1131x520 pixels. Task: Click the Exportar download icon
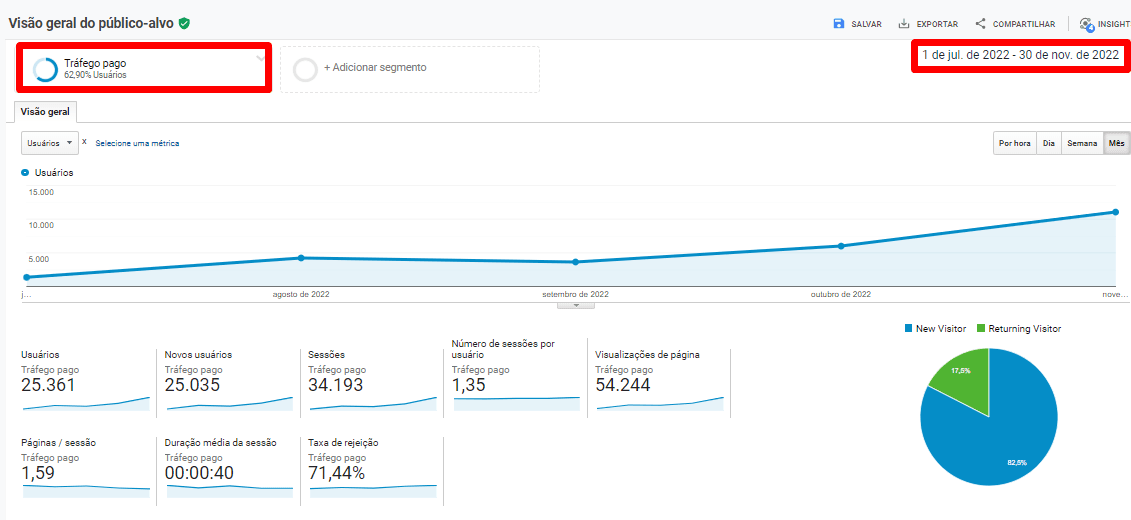[904, 24]
